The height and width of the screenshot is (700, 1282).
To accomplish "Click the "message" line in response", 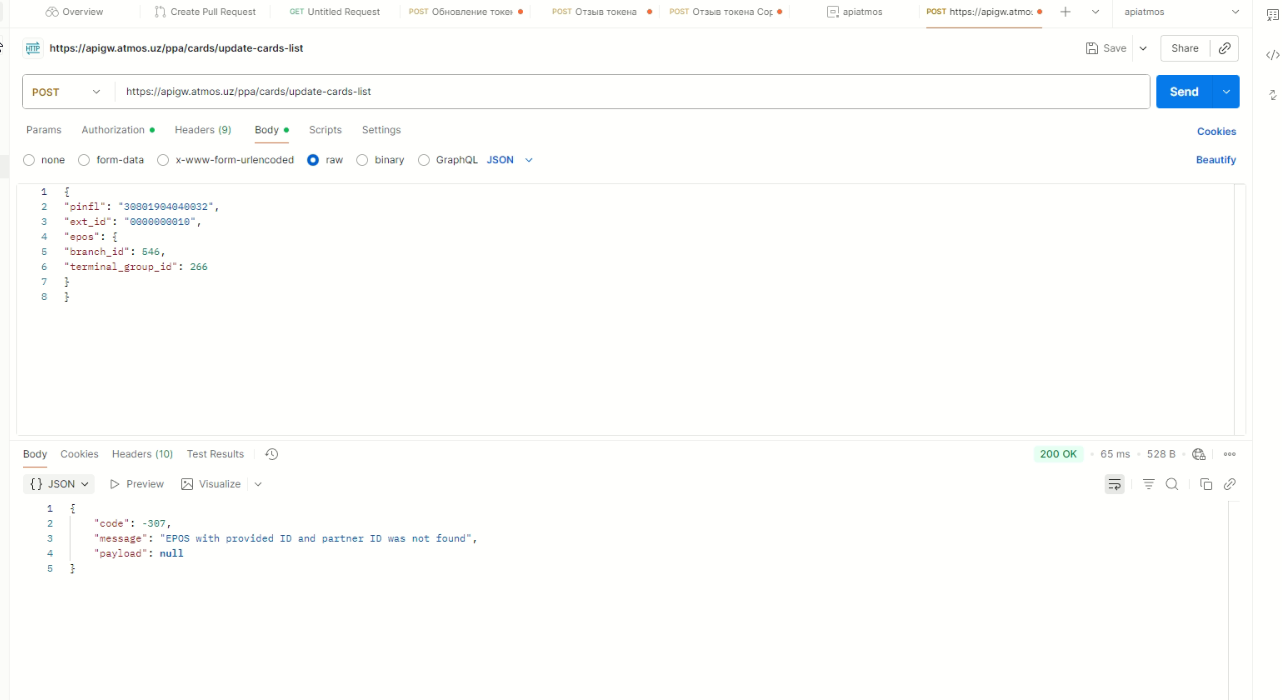I will [286, 538].
